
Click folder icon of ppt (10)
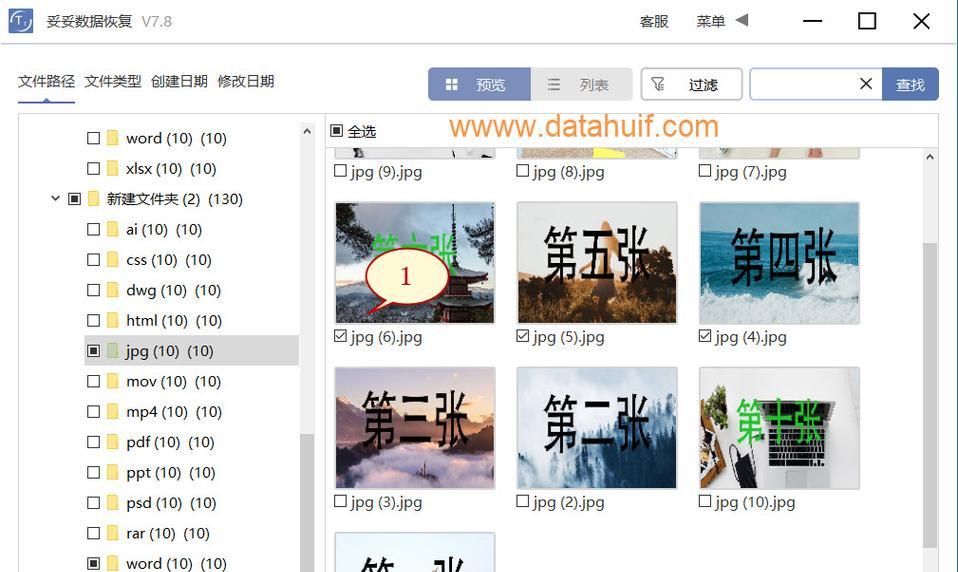112,472
